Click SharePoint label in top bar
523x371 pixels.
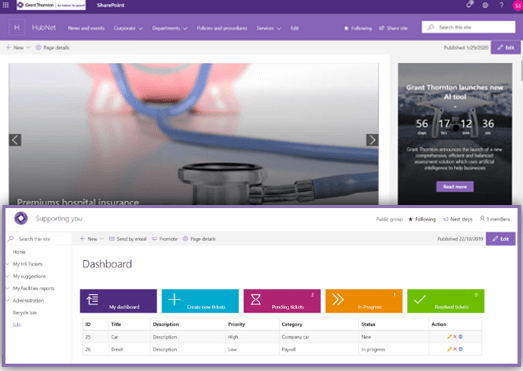(x=110, y=5)
